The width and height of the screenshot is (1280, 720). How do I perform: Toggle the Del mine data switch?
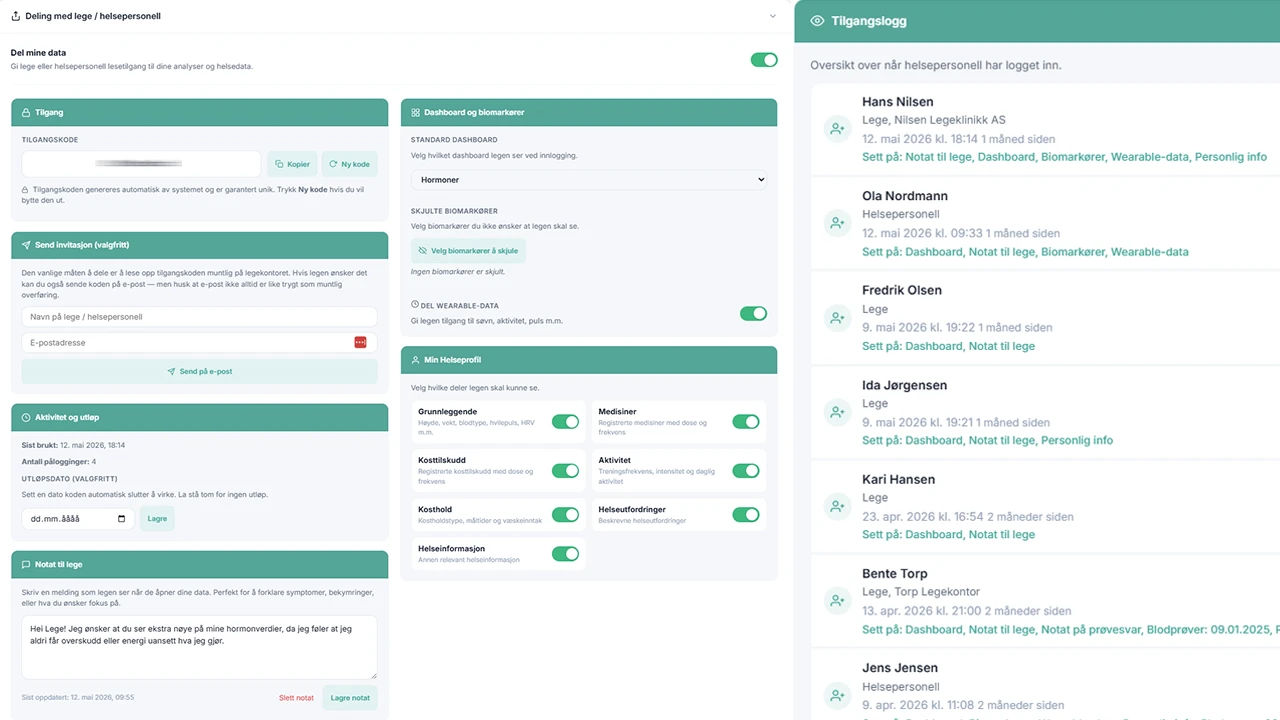tap(764, 60)
